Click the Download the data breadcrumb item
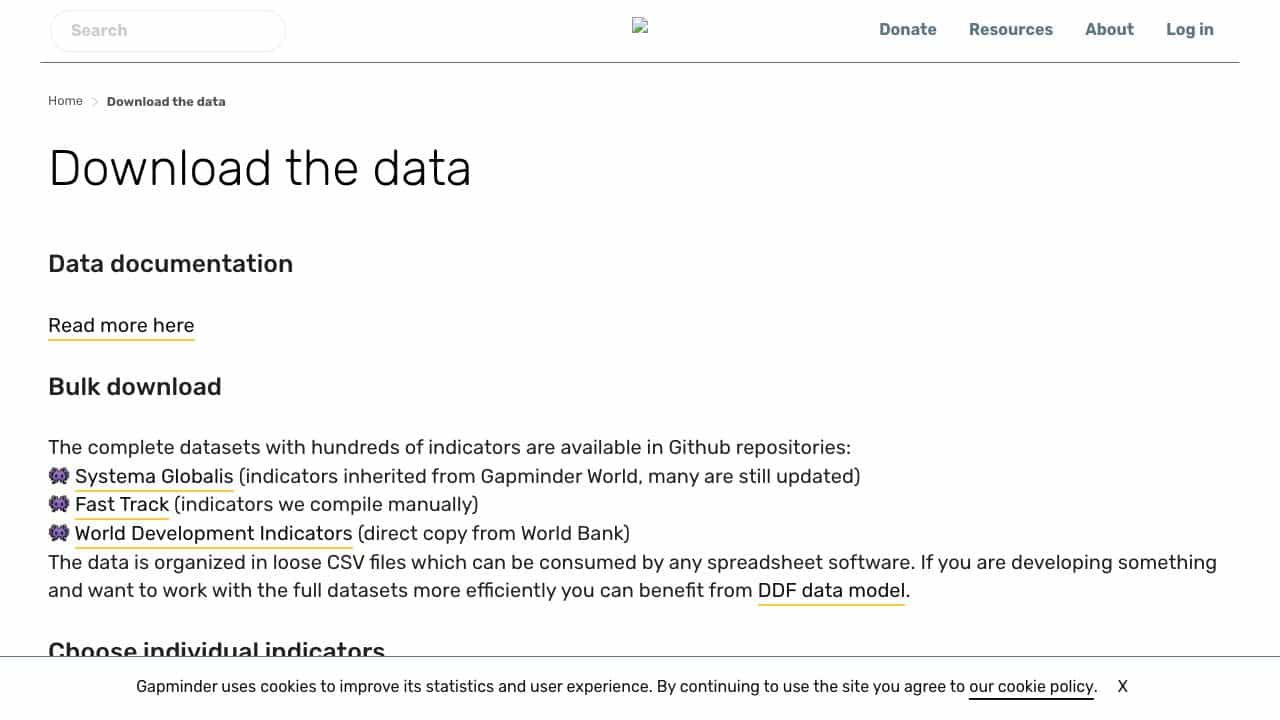Viewport: 1280px width, 720px height. [166, 102]
